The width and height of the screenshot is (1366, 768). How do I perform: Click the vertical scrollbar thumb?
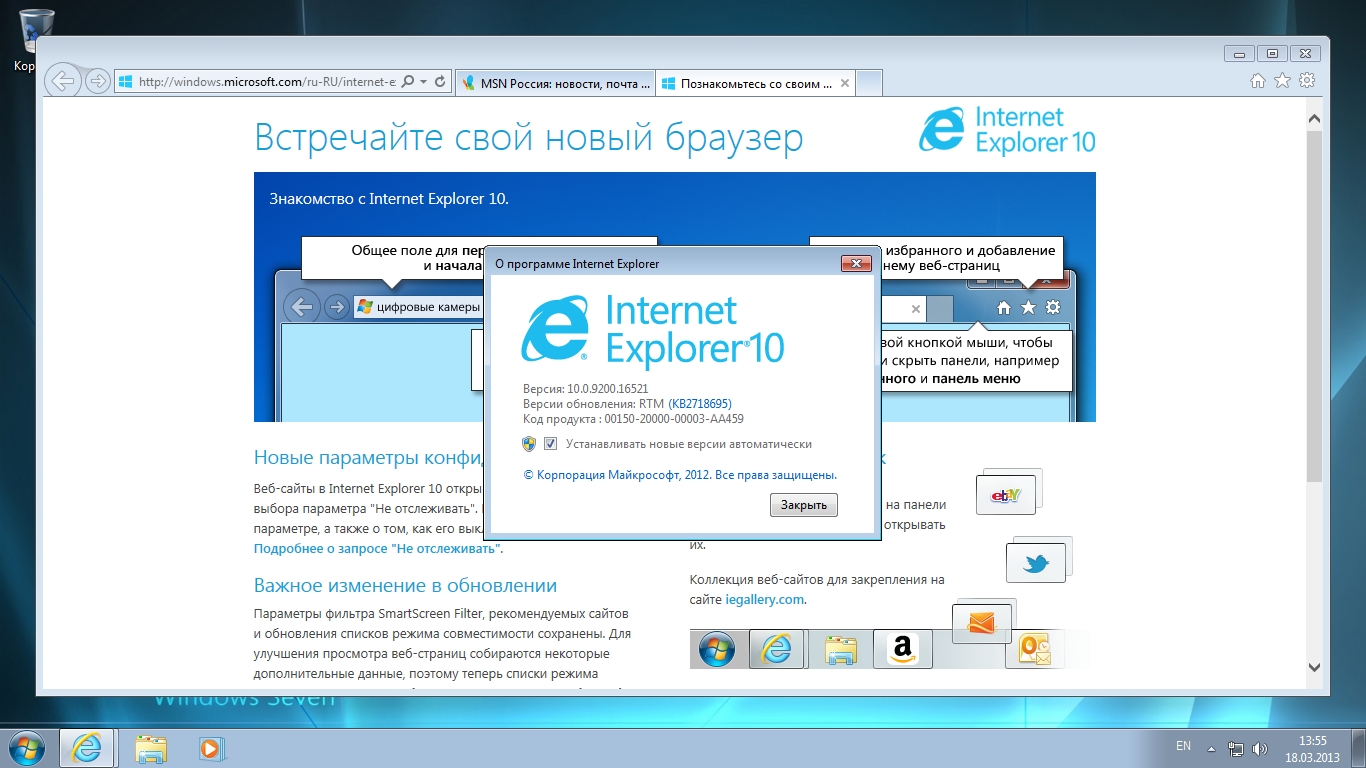click(1315, 305)
